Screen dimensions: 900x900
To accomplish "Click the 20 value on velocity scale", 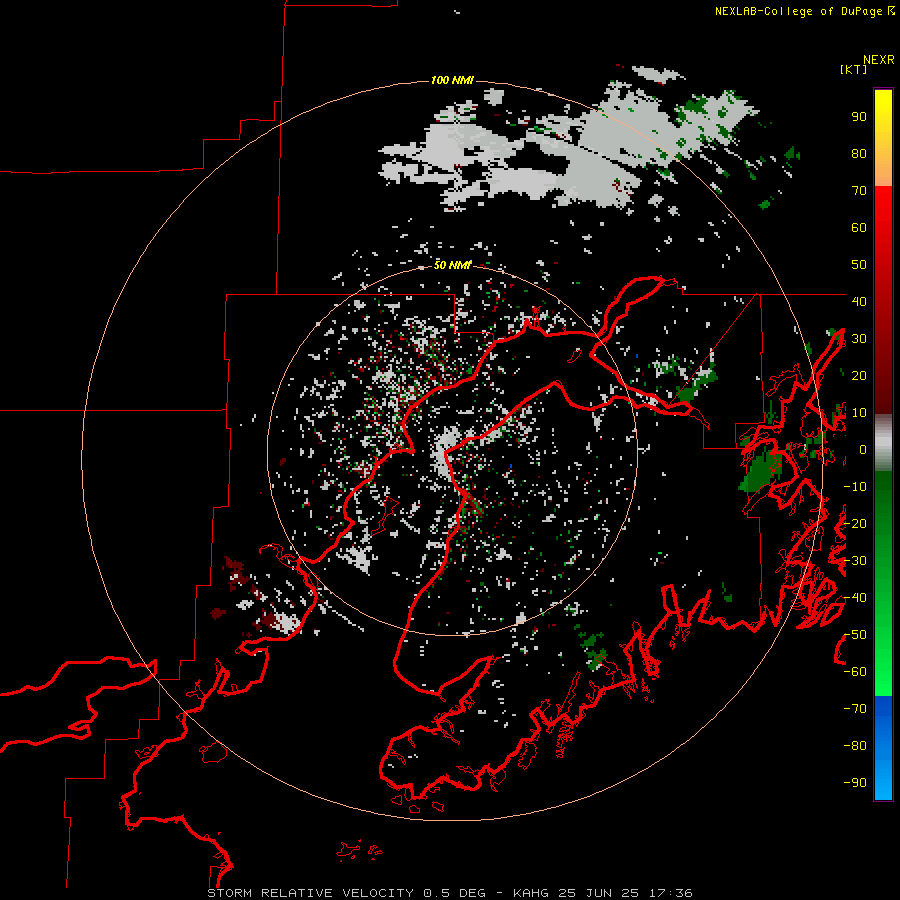I will click(x=859, y=375).
